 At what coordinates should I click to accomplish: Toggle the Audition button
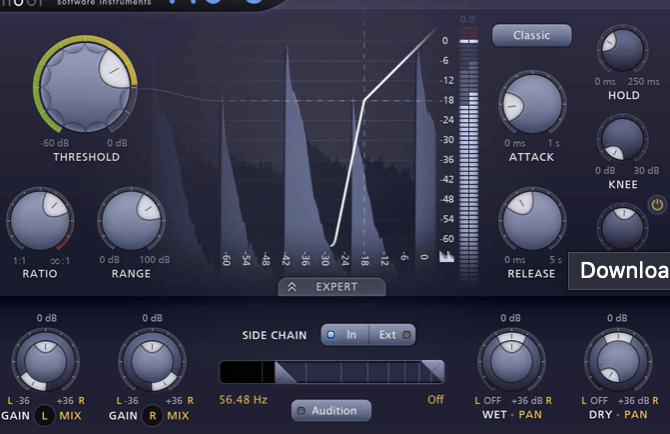pyautogui.click(x=331, y=411)
